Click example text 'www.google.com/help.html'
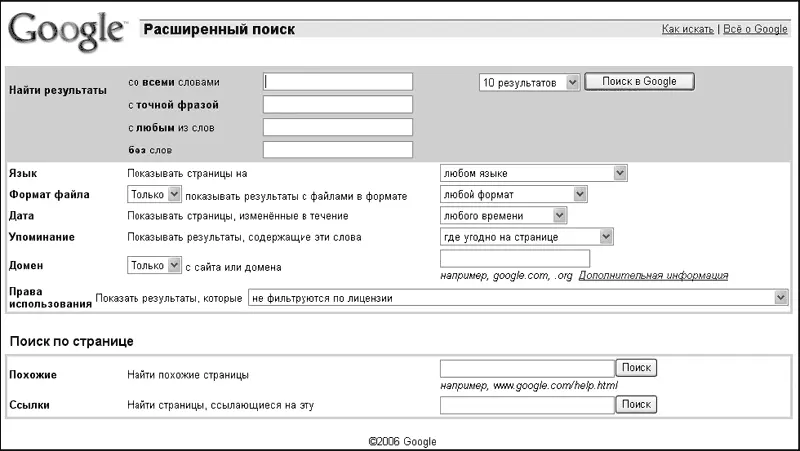The image size is (800, 451). tap(555, 385)
